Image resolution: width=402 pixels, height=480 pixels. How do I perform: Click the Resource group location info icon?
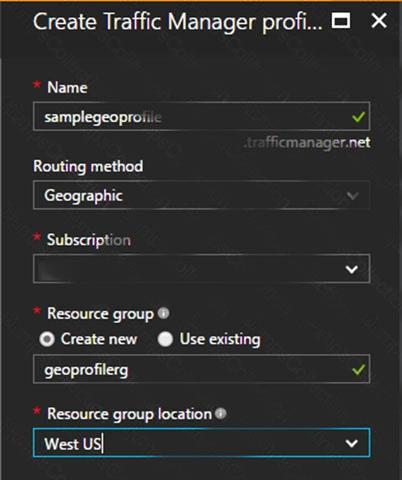(220, 413)
